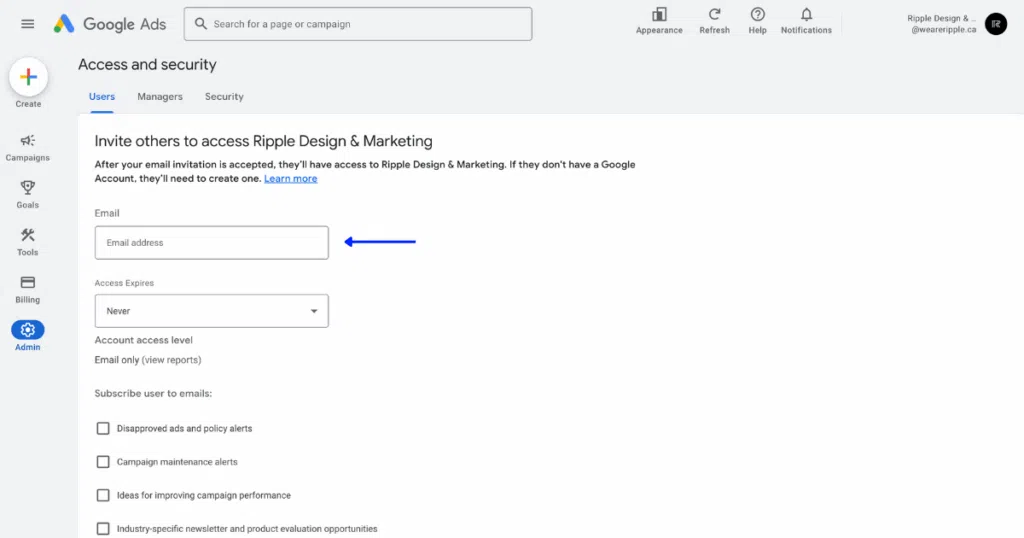The width and height of the screenshot is (1024, 538).
Task: Open the Help icon
Action: 757,15
